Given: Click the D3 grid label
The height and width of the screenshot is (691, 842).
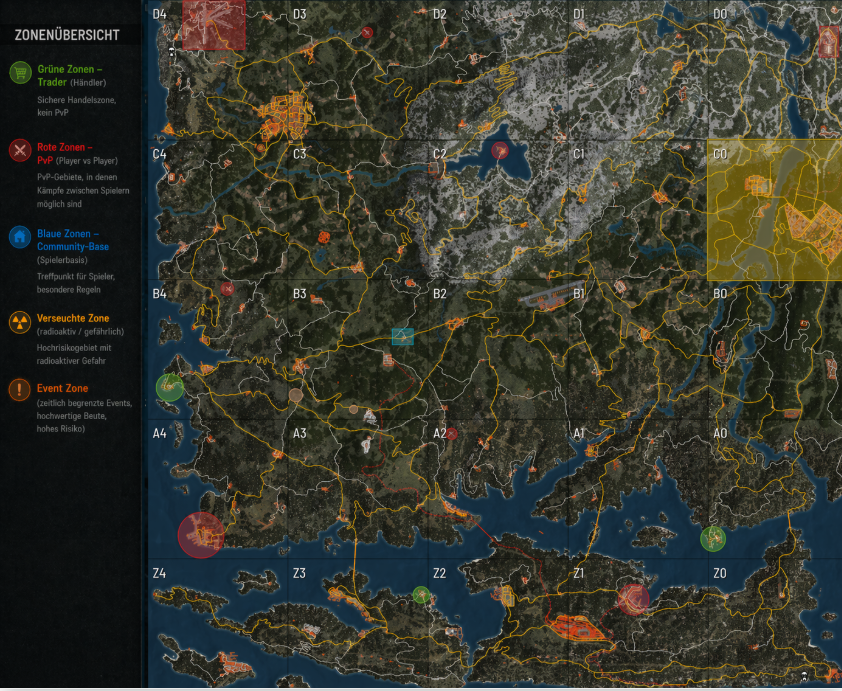Looking at the screenshot, I should (x=300, y=14).
